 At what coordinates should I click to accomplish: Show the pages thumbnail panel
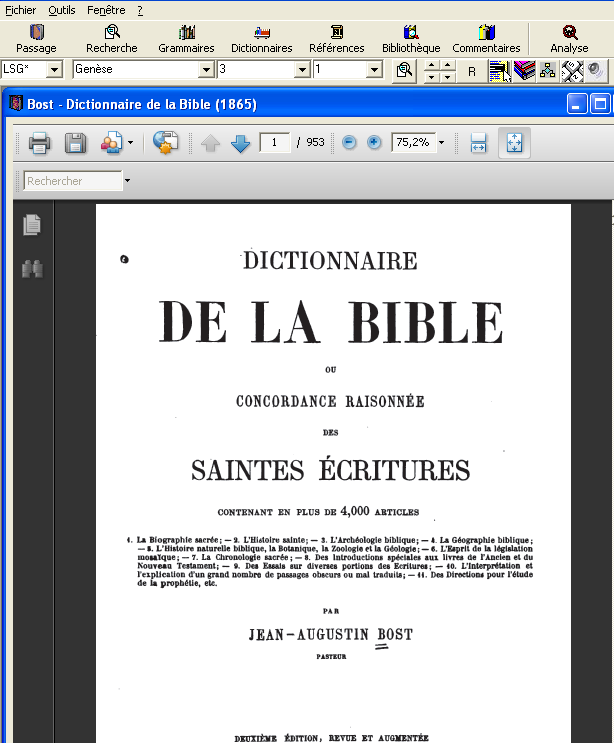(32, 225)
